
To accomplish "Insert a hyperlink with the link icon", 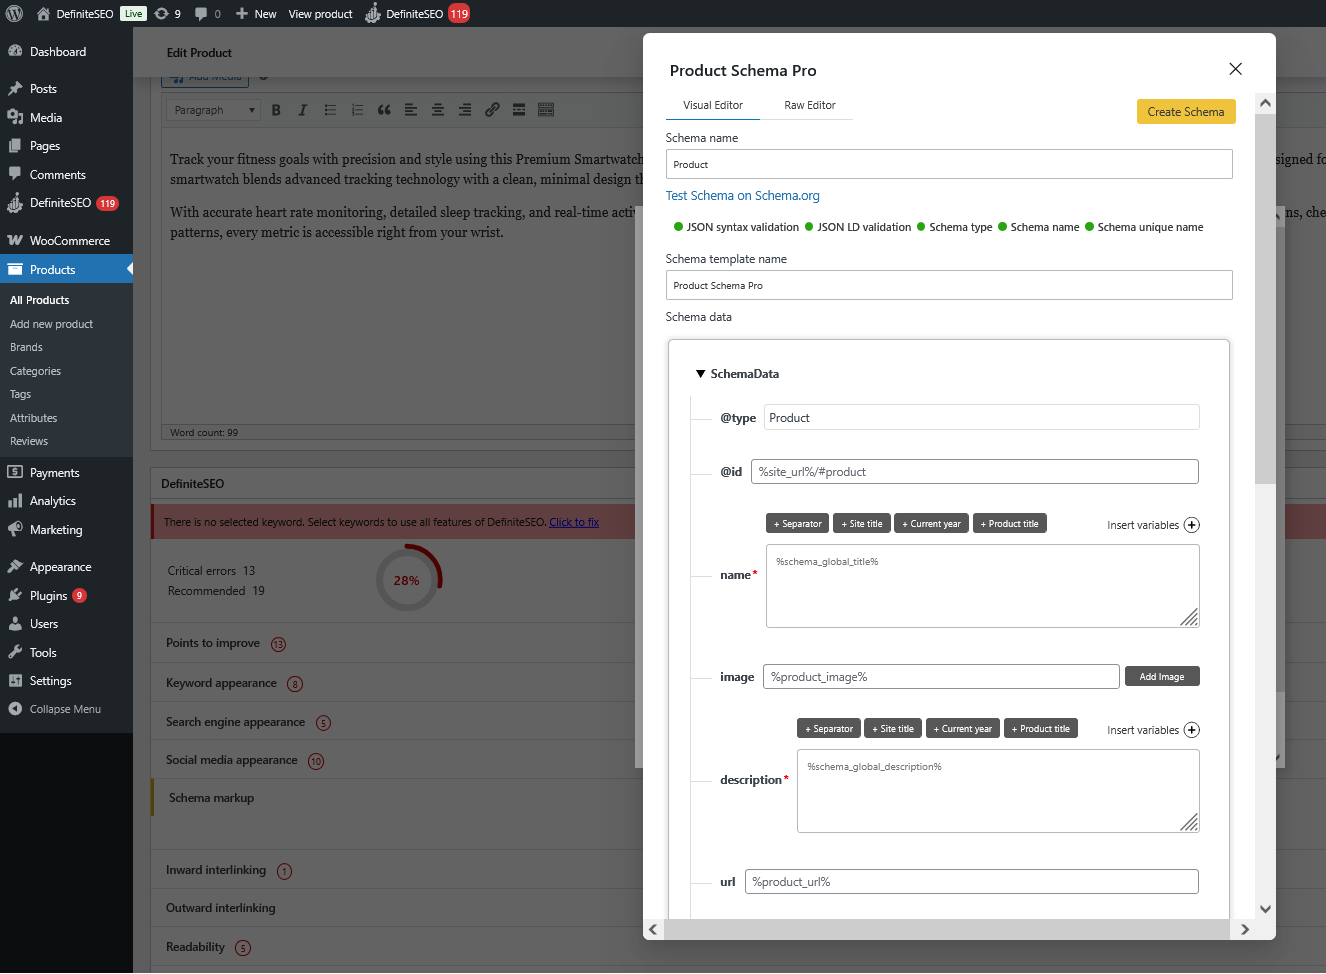I will [492, 110].
